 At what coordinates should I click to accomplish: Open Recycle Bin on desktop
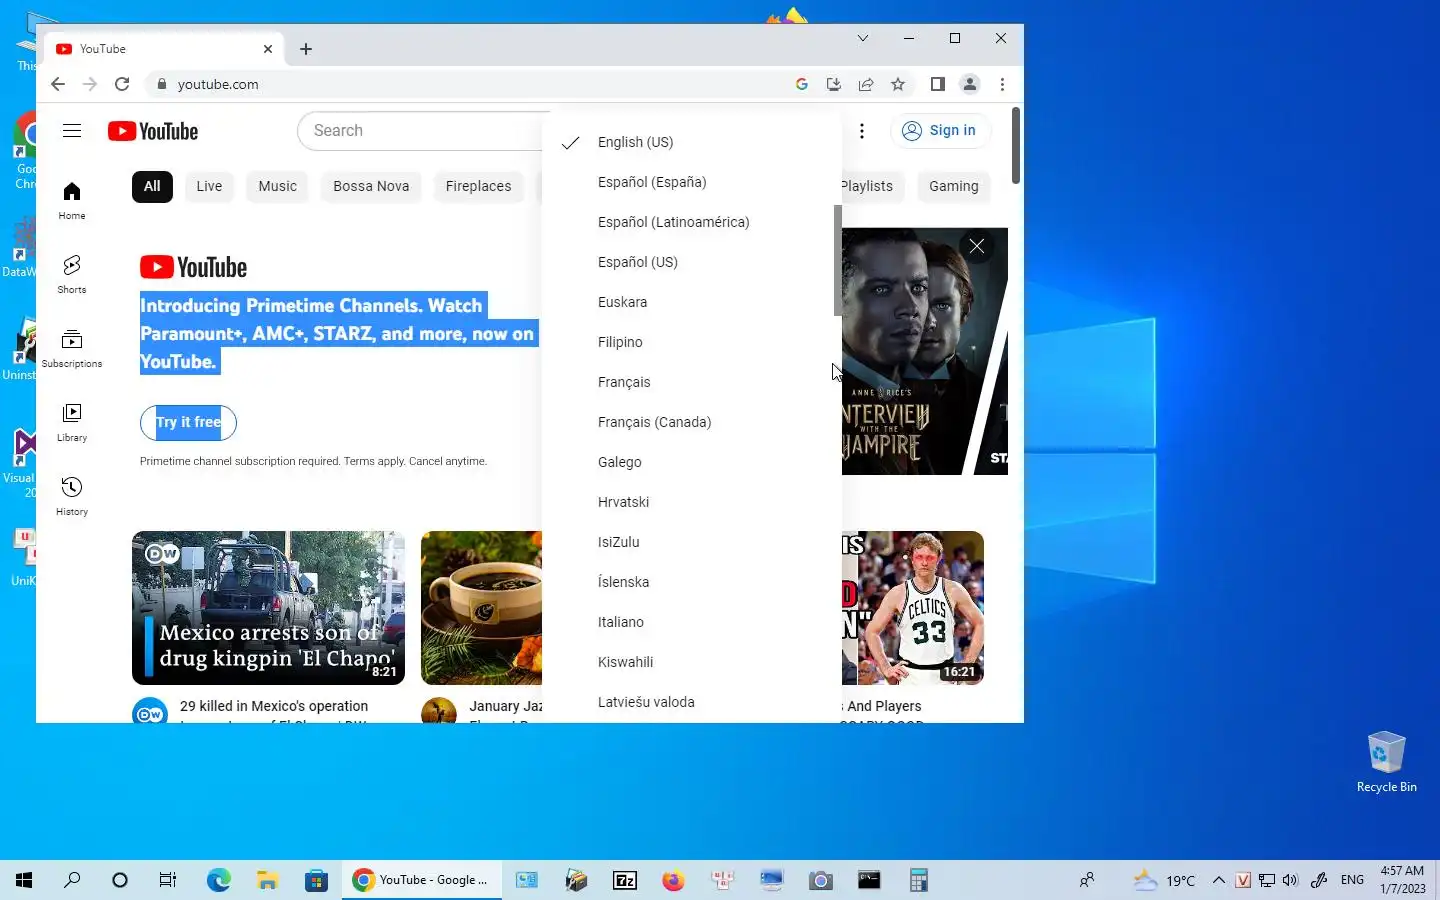[1386, 762]
